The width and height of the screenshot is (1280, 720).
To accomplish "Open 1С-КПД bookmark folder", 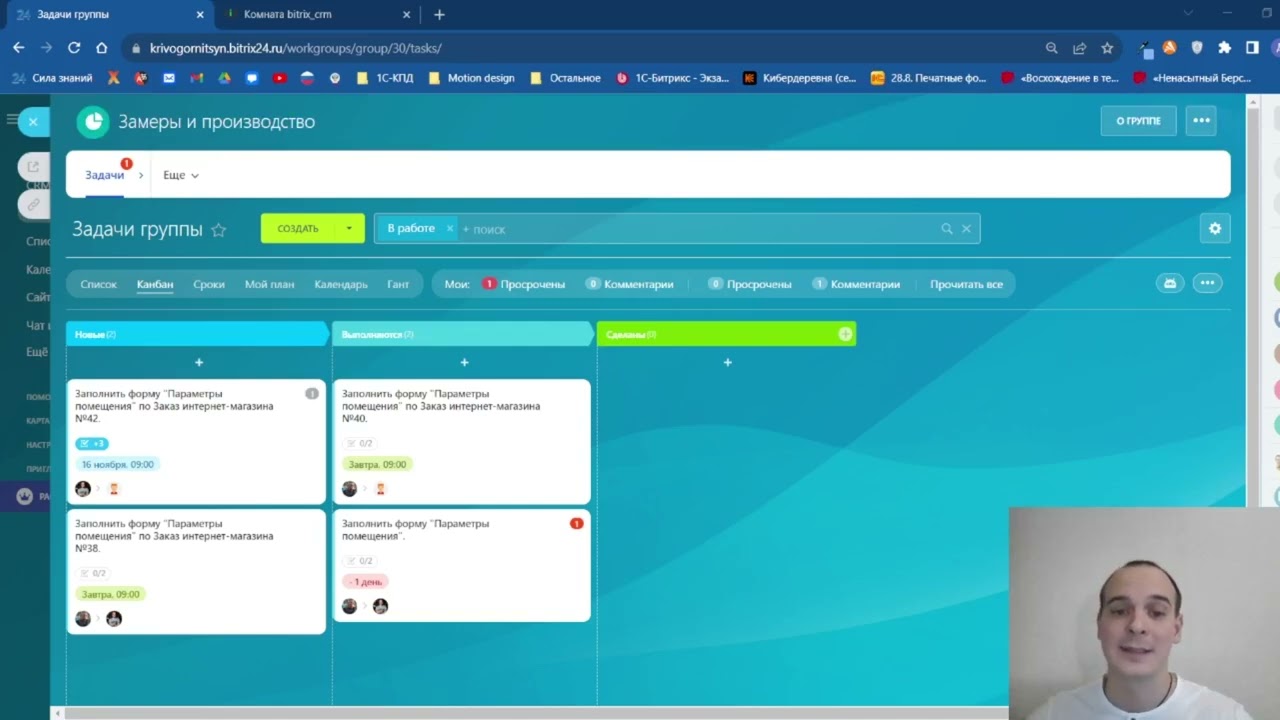I will point(385,78).
